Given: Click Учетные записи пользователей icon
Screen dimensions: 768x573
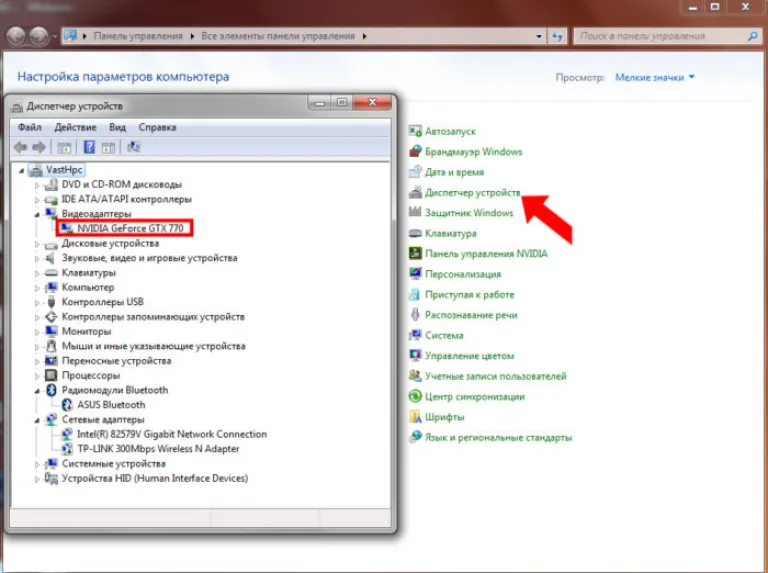Looking at the screenshot, I should (415, 376).
